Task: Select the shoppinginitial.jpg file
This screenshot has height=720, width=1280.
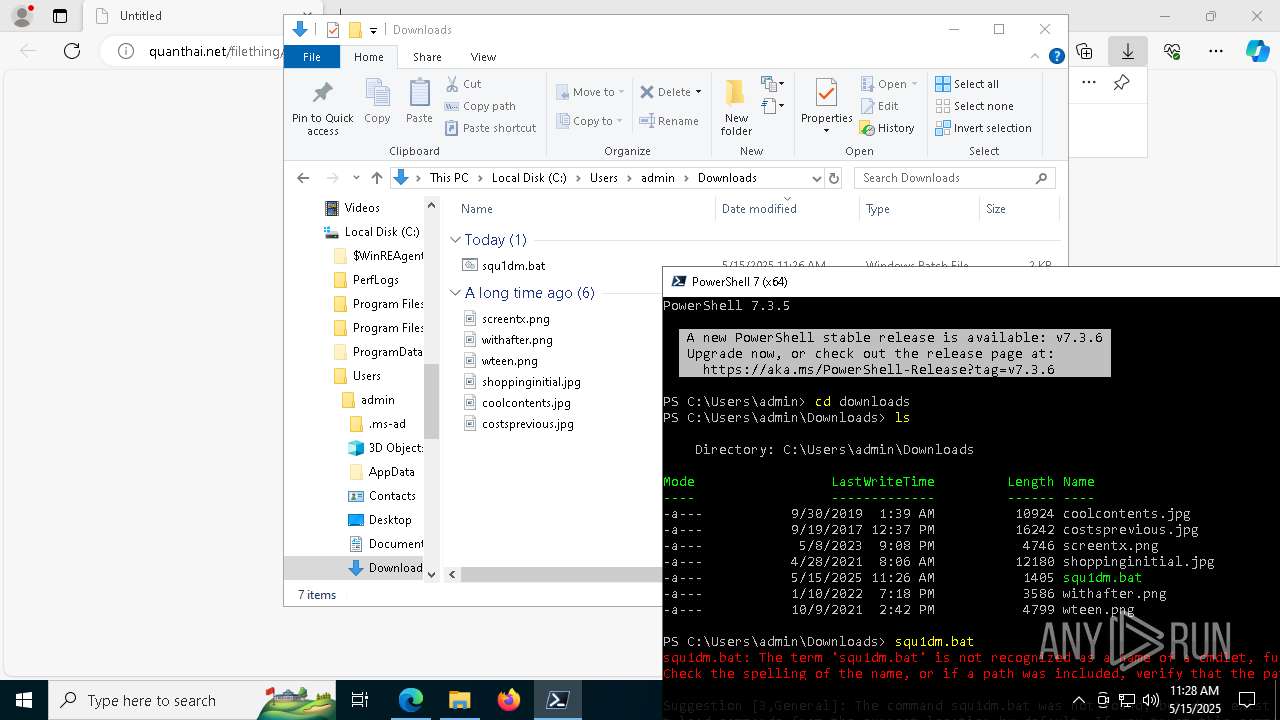Action: point(531,382)
